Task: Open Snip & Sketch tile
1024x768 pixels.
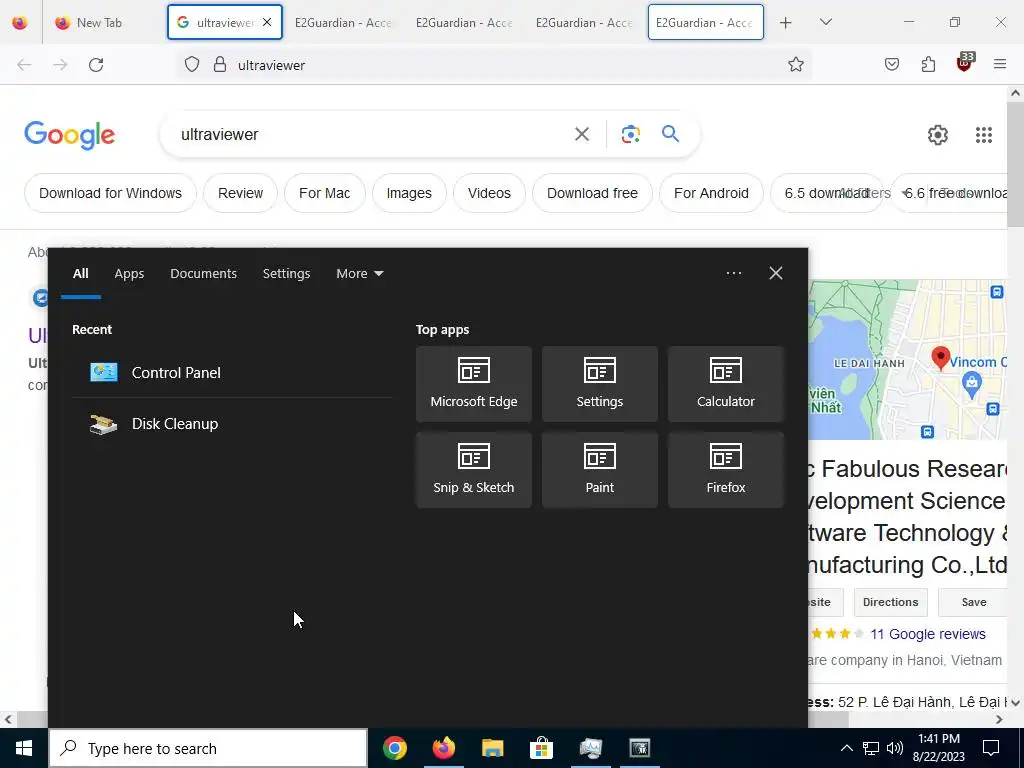Action: coord(473,470)
